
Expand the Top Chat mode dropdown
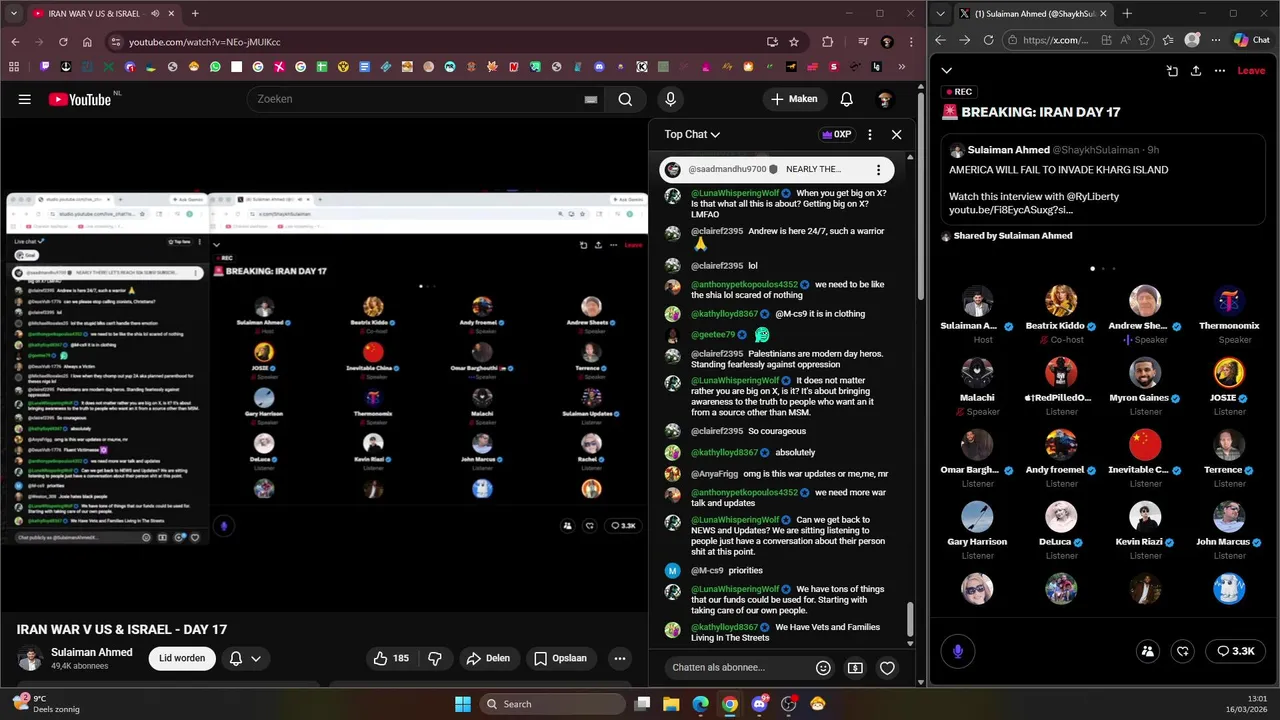(692, 134)
